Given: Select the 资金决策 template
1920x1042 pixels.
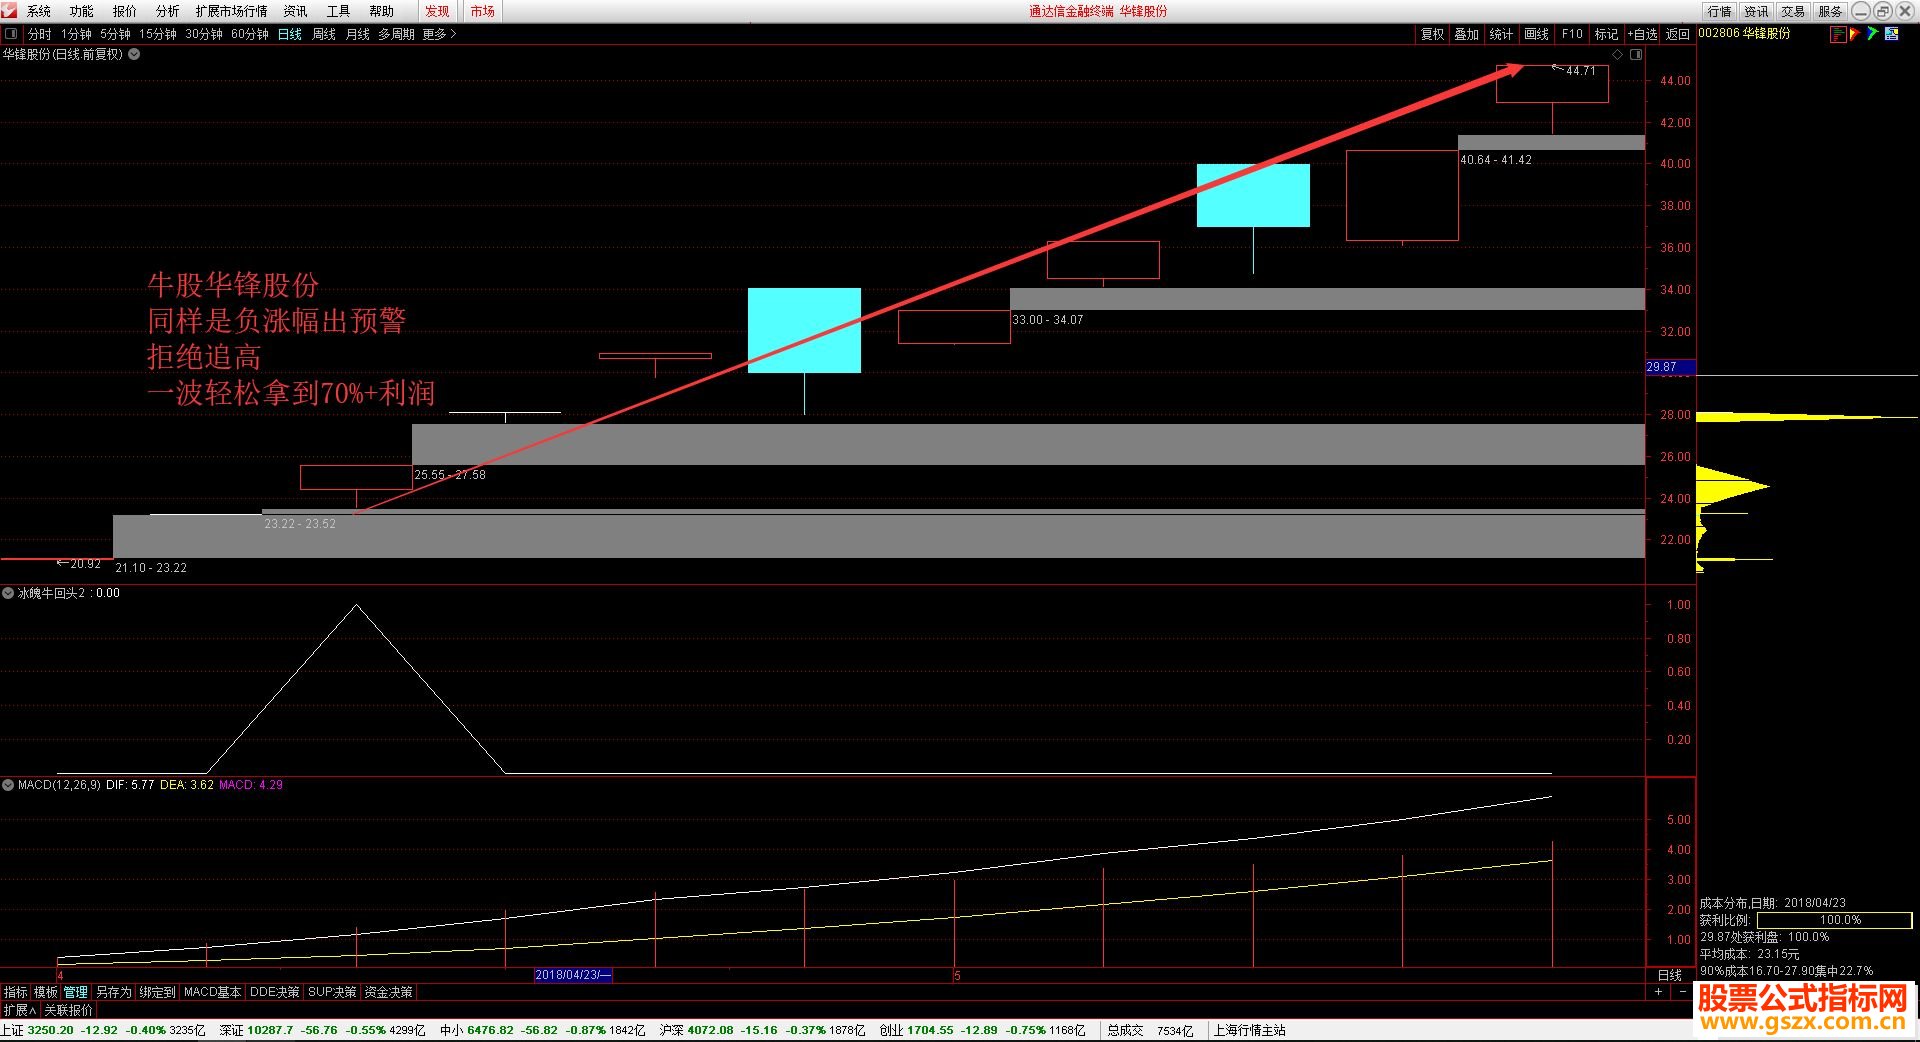Looking at the screenshot, I should tap(389, 992).
